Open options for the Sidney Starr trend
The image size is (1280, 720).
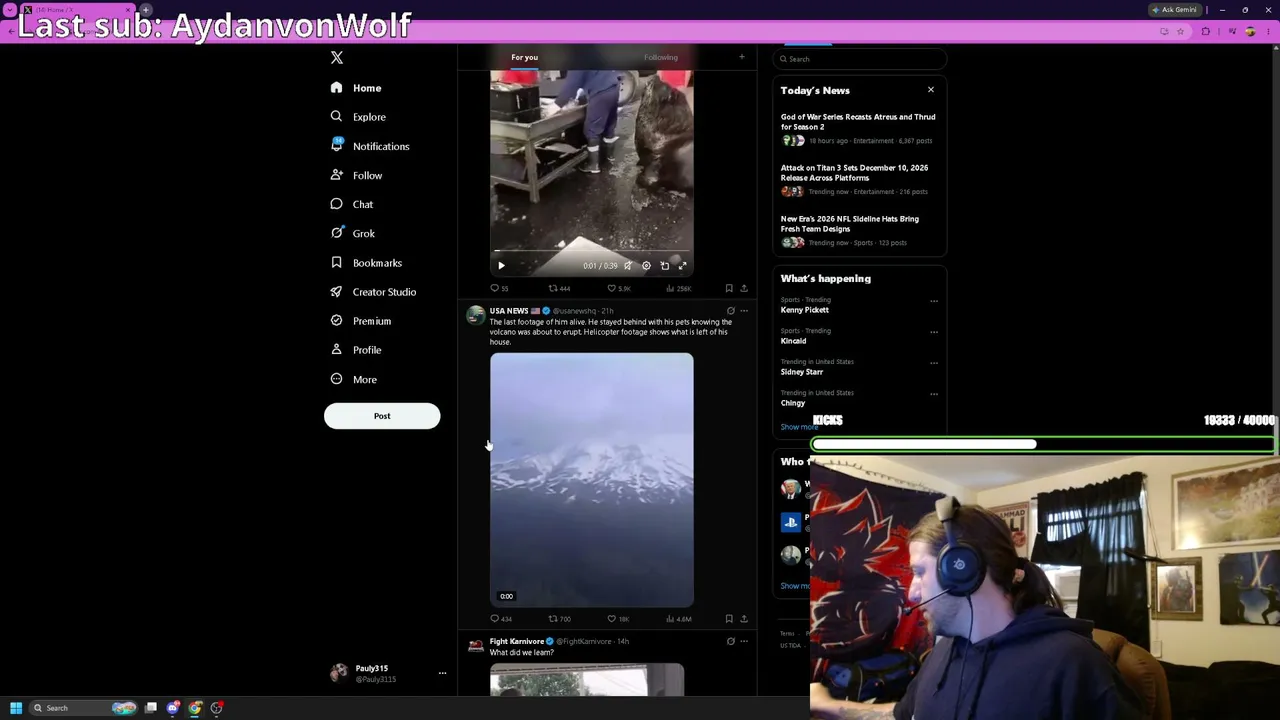(x=934, y=363)
